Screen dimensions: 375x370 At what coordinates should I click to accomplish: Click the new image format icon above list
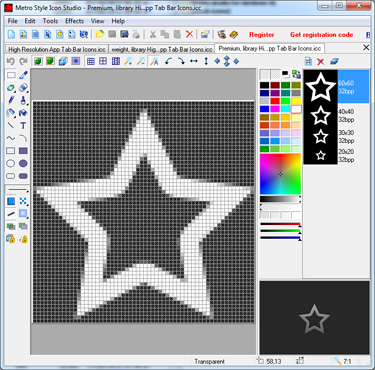(x=308, y=61)
